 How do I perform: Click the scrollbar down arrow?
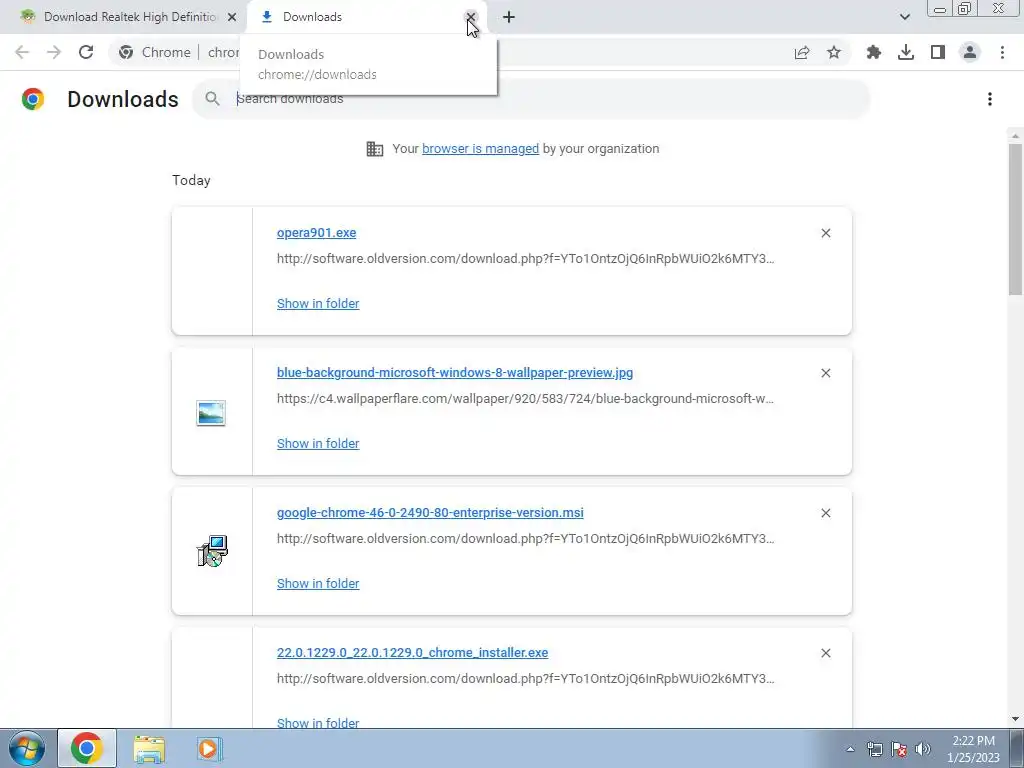click(x=1015, y=719)
